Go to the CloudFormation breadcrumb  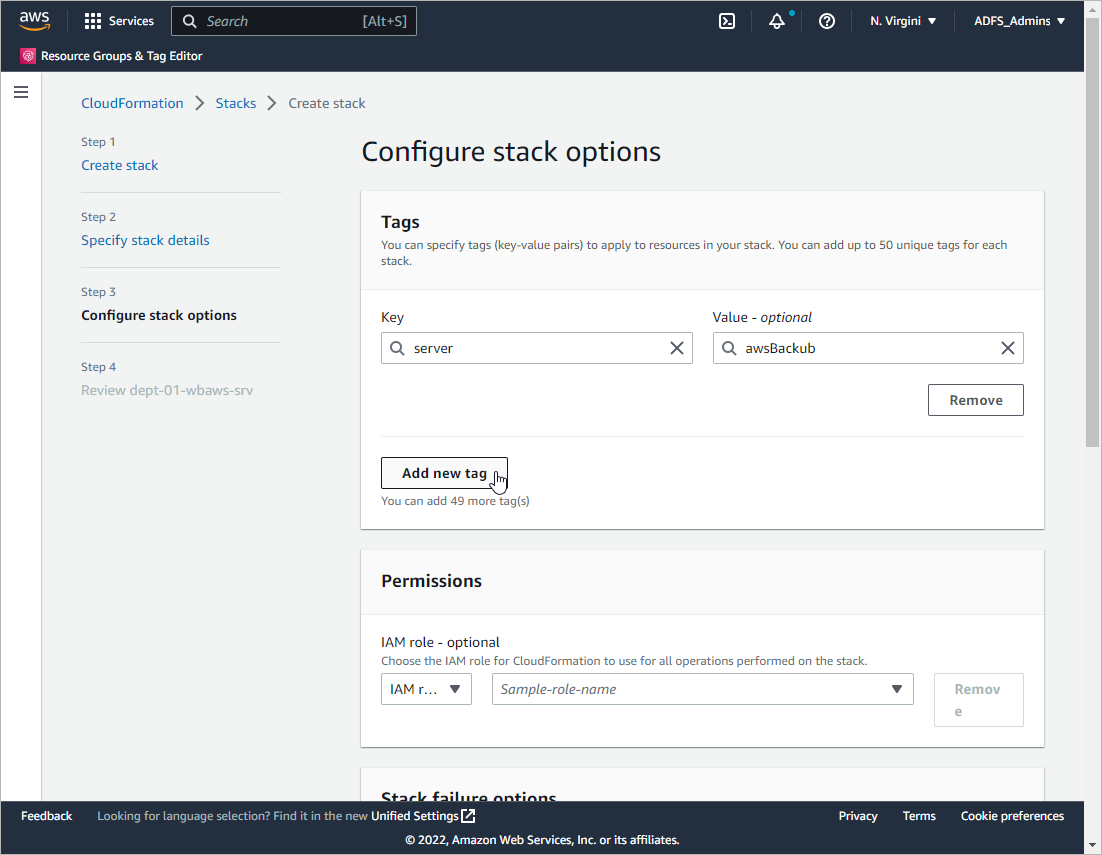pos(132,103)
